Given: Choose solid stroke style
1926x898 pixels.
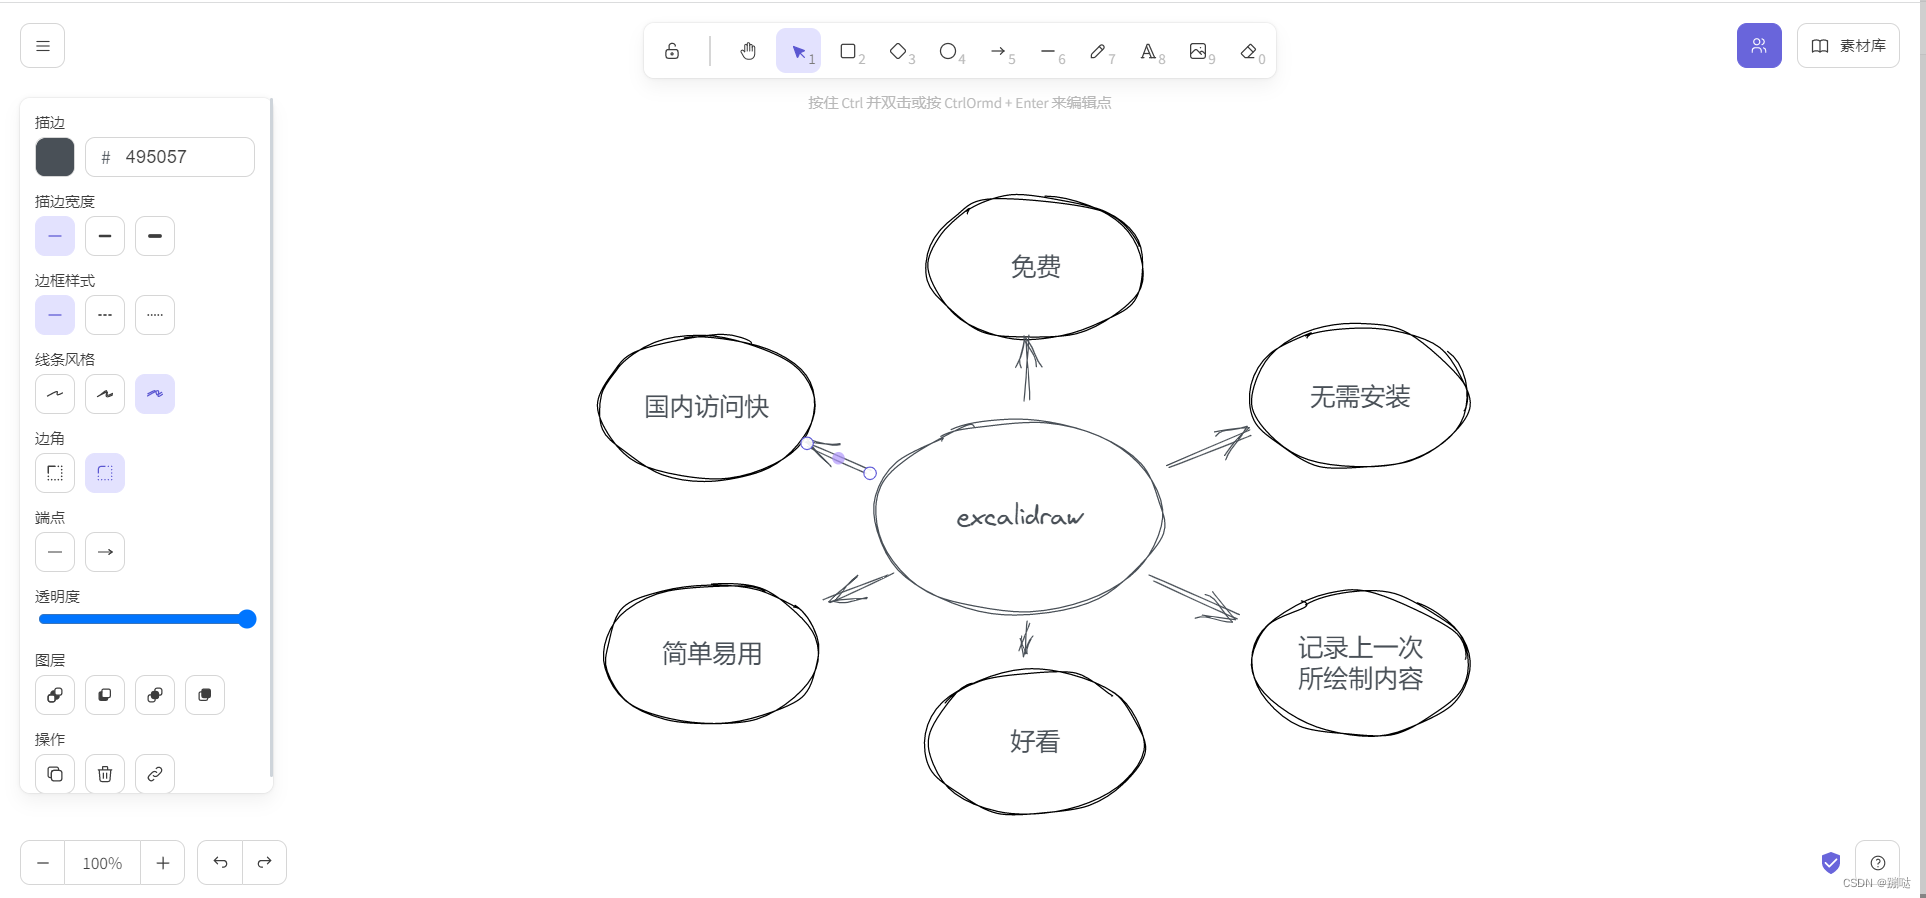Looking at the screenshot, I should [55, 315].
